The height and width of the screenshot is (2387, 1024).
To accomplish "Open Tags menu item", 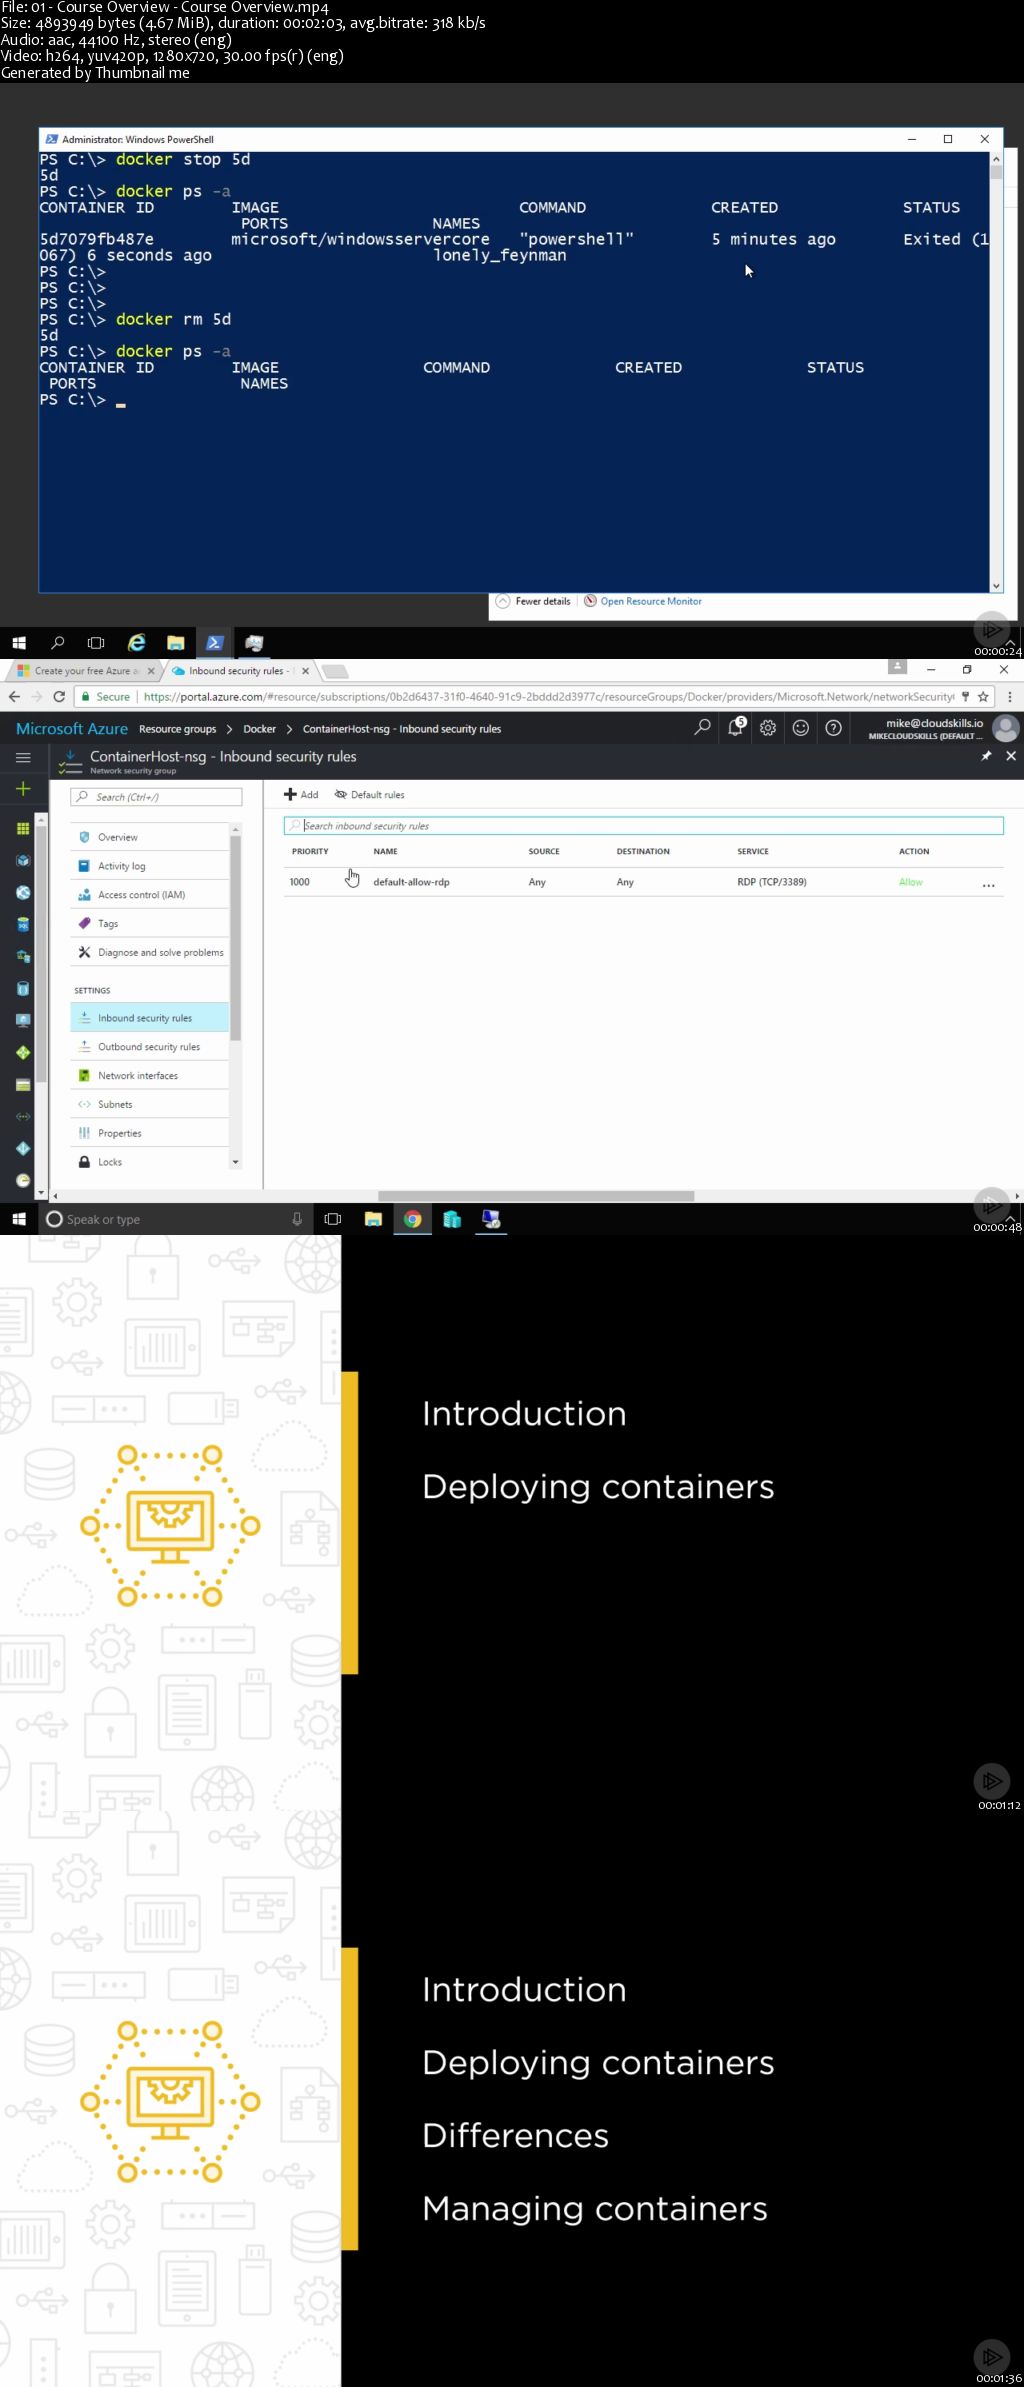I will click(x=150, y=924).
